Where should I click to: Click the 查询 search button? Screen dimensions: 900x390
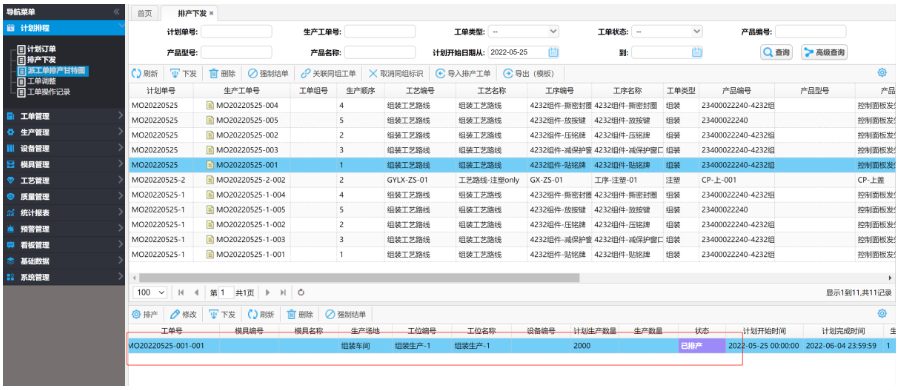[x=777, y=52]
